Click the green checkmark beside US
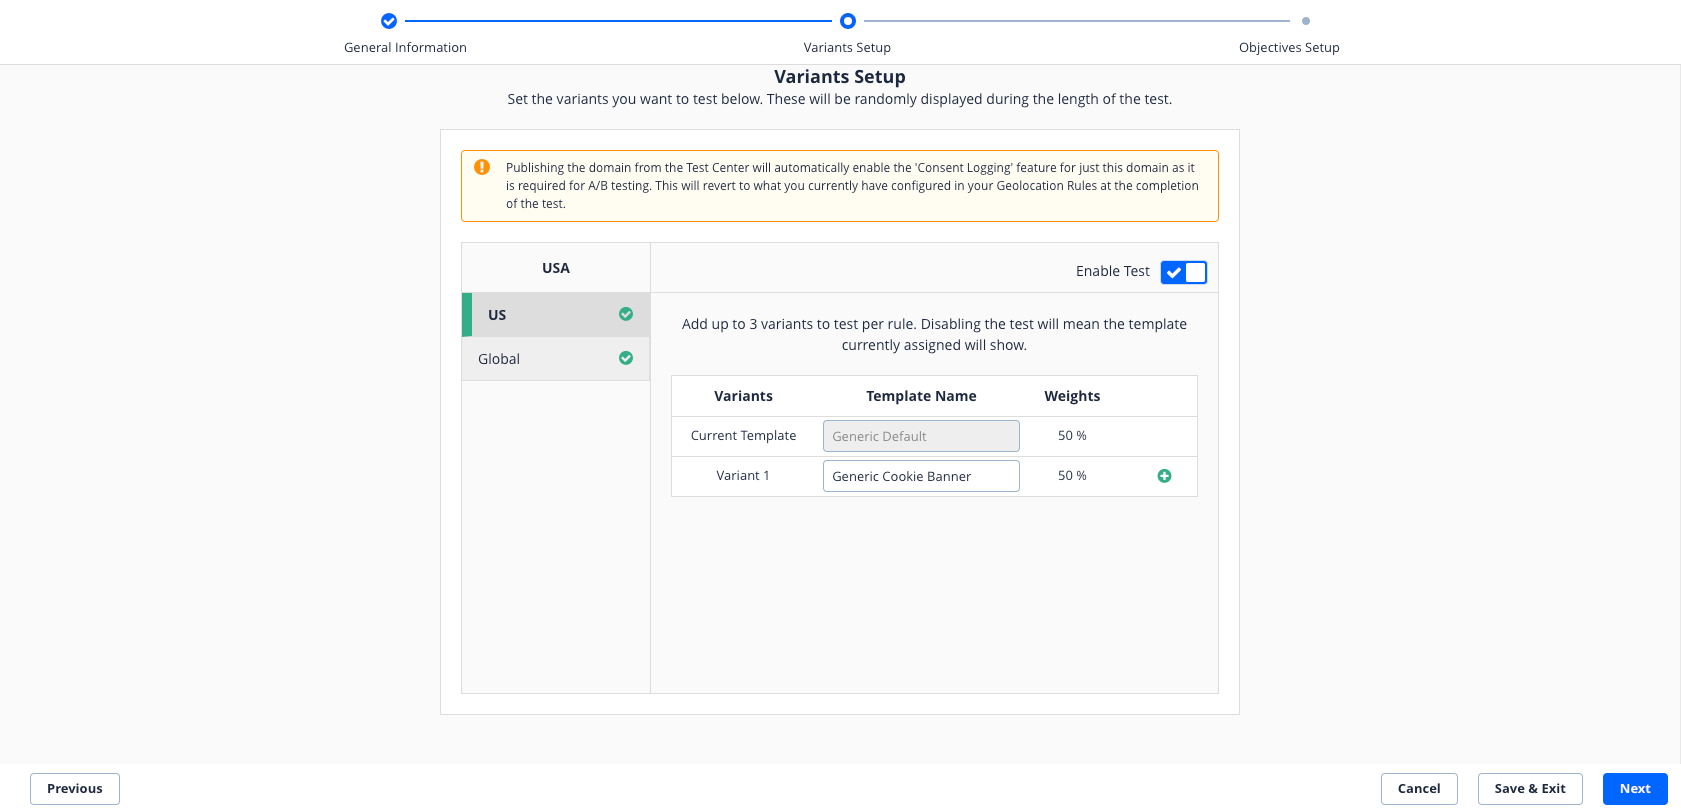Image resolution: width=1681 pixels, height=812 pixels. (626, 314)
